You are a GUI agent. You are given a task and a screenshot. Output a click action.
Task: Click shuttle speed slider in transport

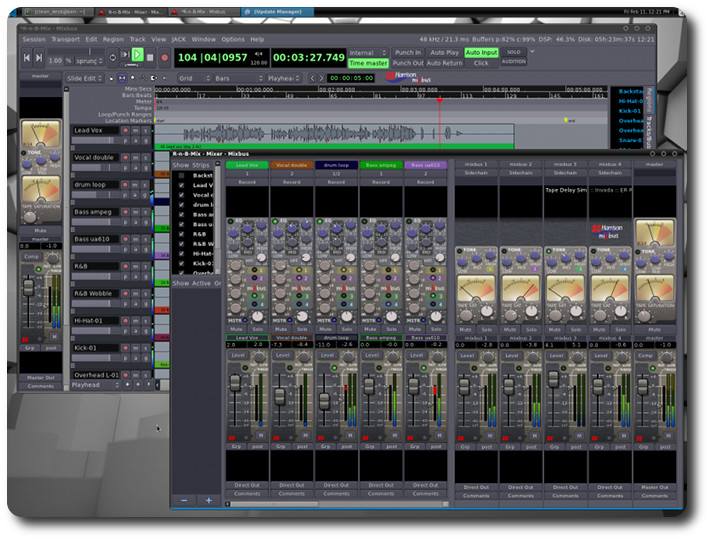[76, 51]
